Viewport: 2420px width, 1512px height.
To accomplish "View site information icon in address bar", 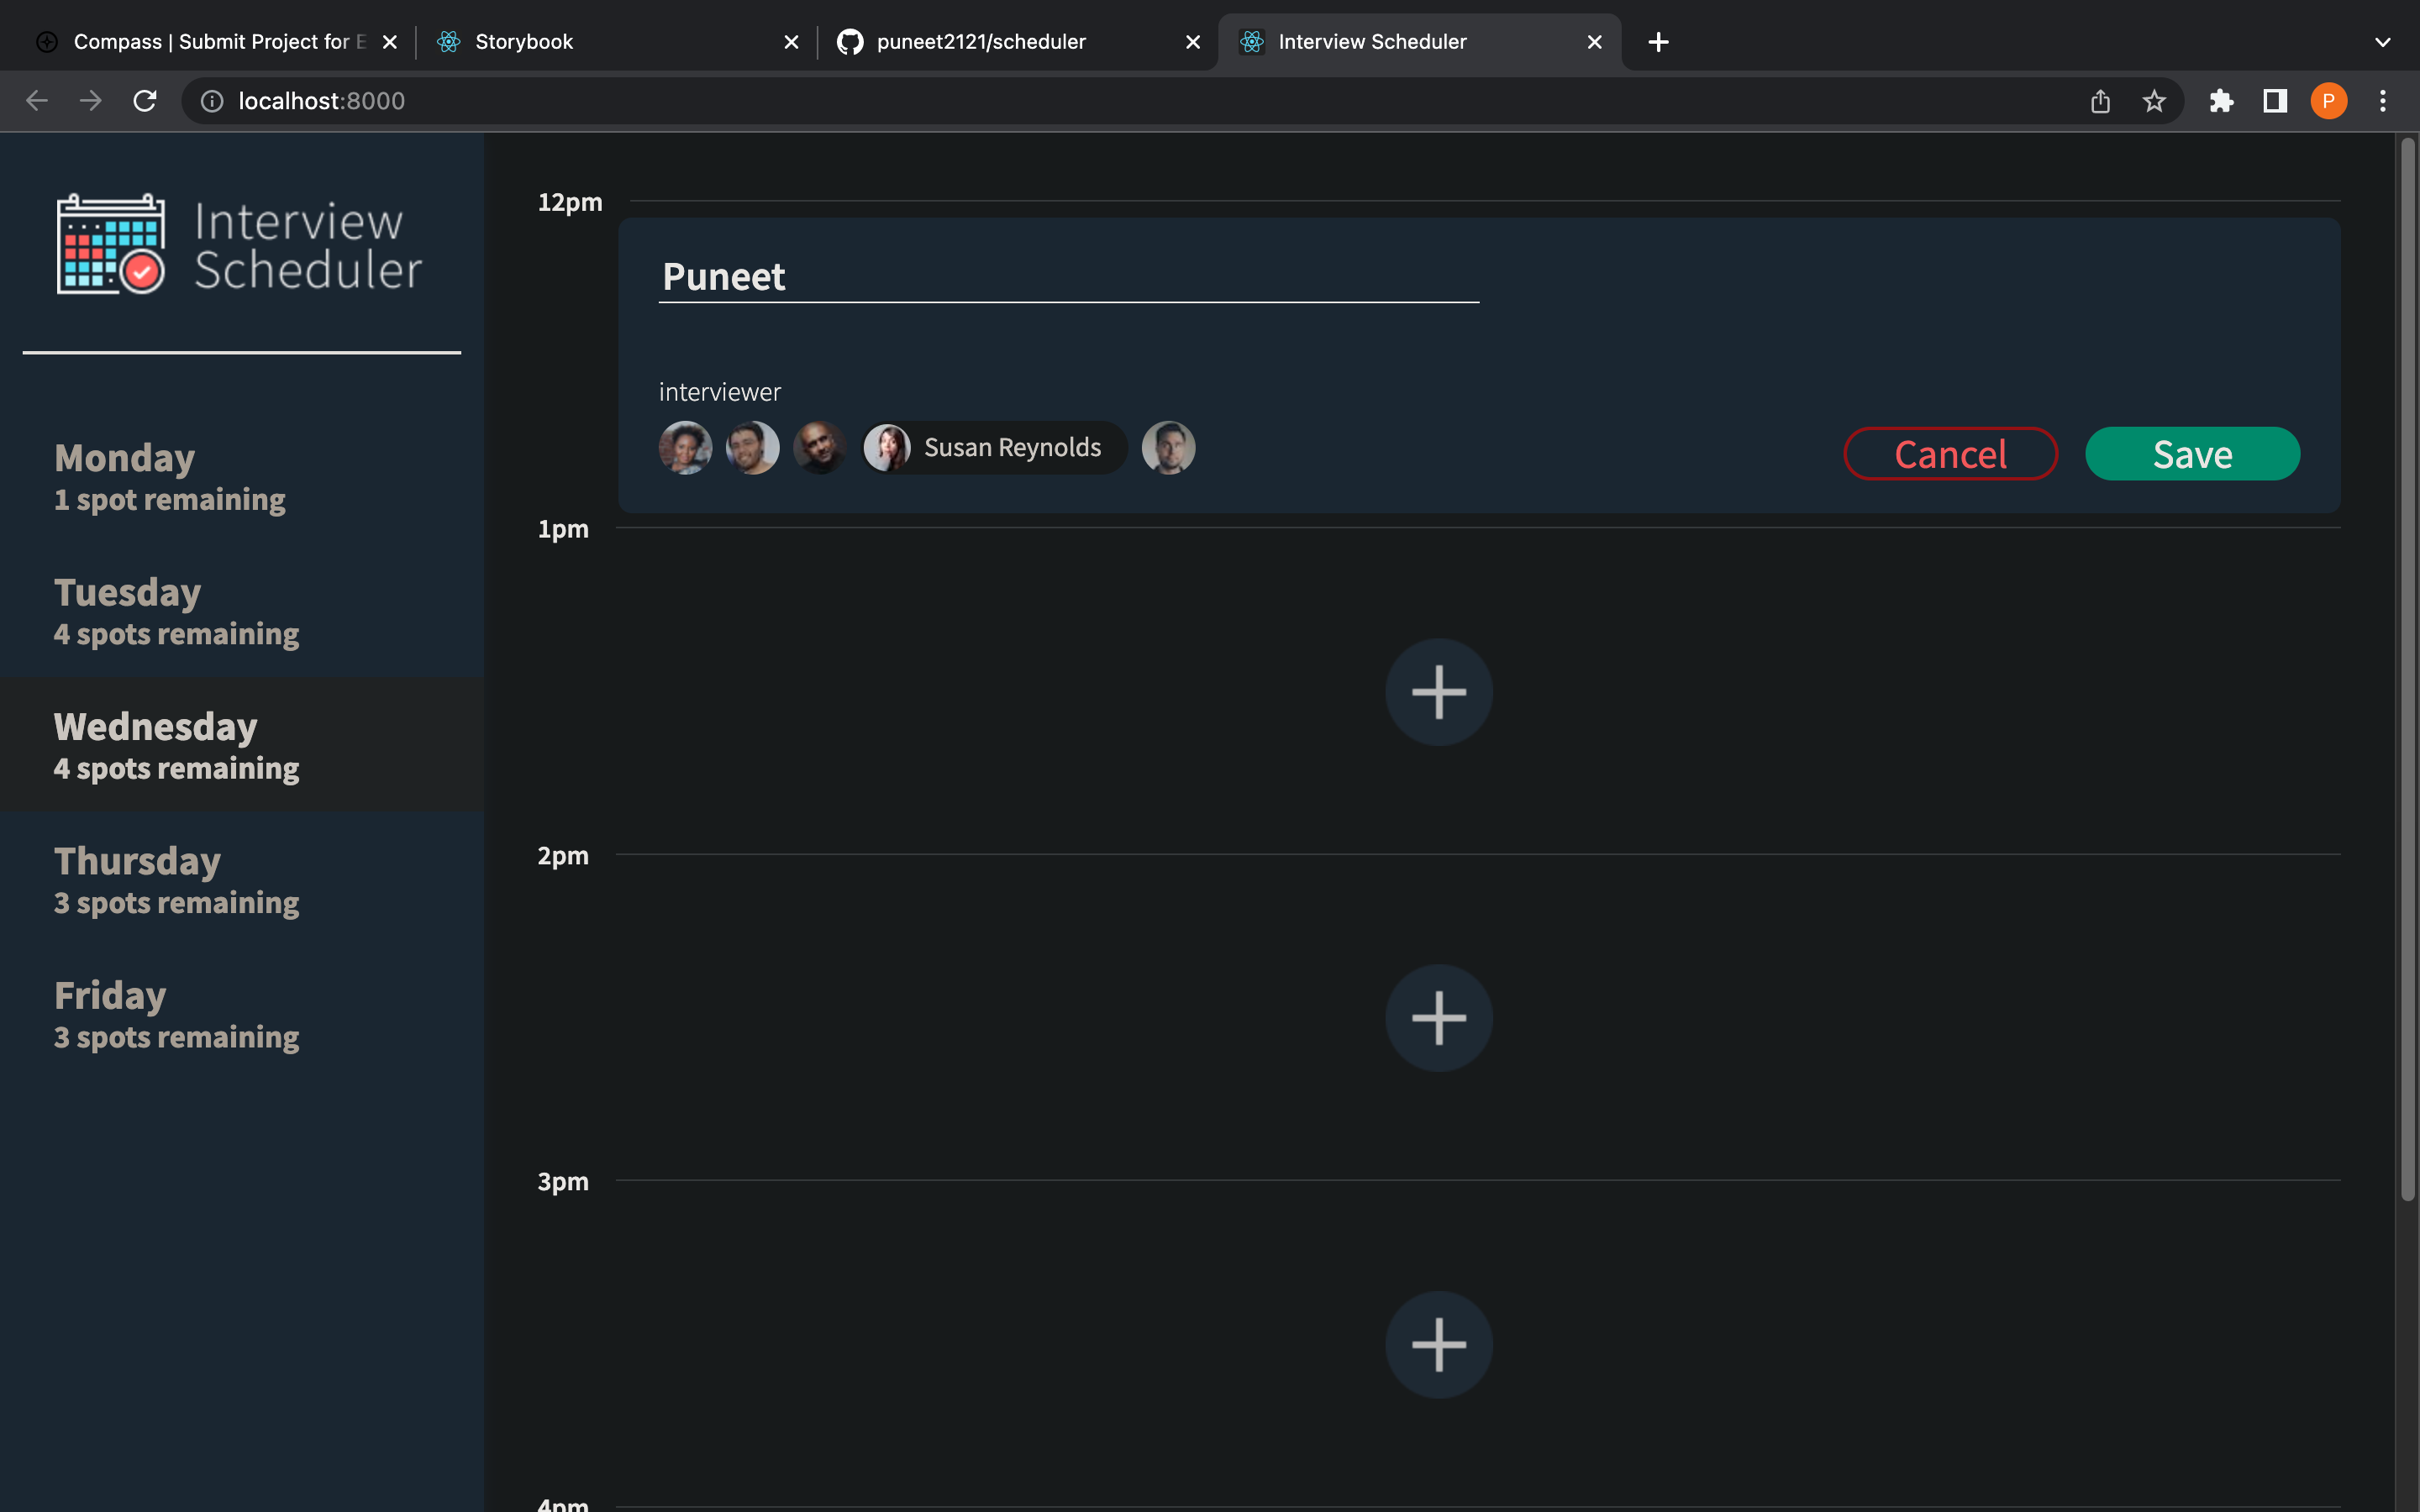I will [212, 101].
